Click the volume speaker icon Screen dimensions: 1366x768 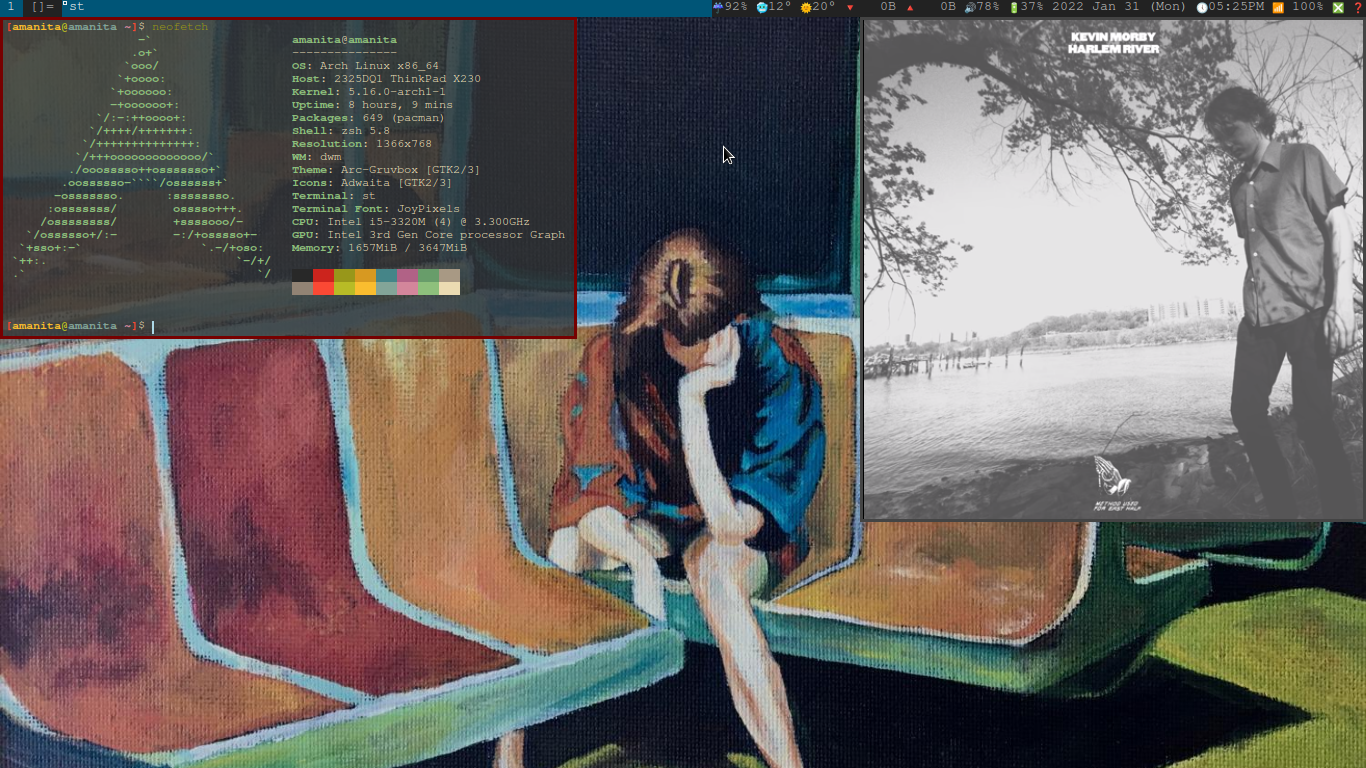[969, 7]
